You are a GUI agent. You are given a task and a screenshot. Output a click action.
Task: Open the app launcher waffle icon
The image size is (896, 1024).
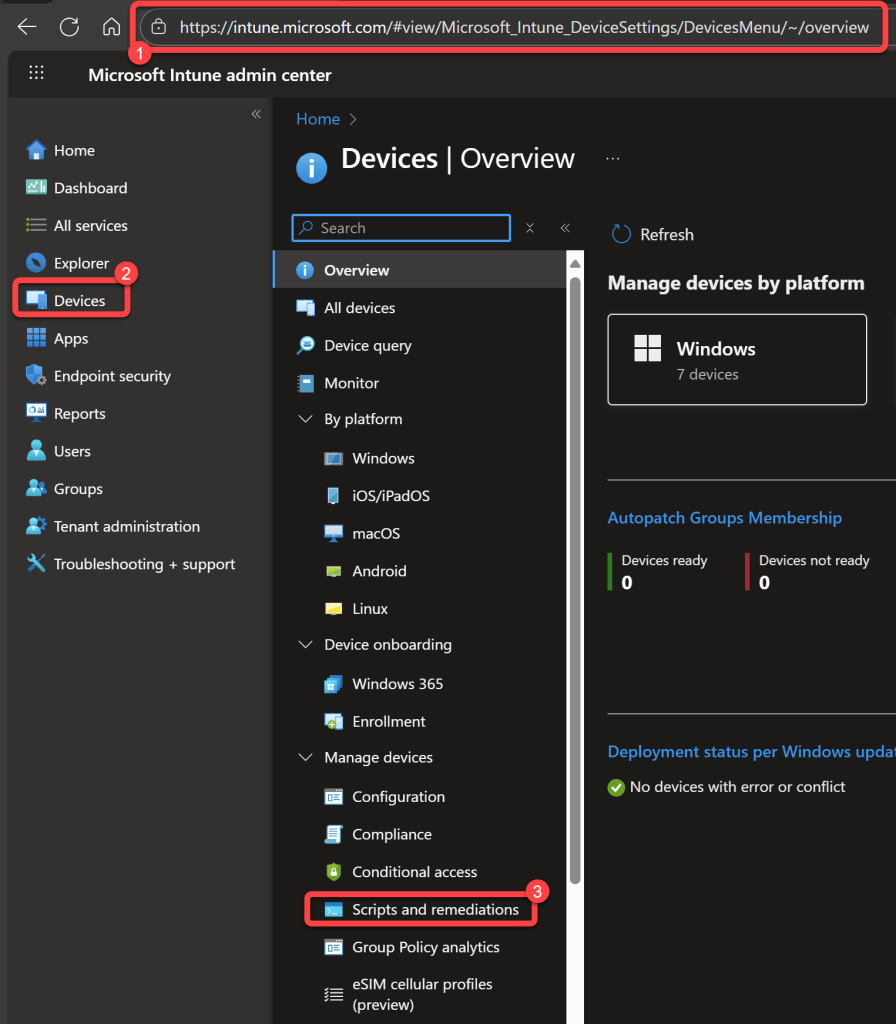tap(37, 73)
